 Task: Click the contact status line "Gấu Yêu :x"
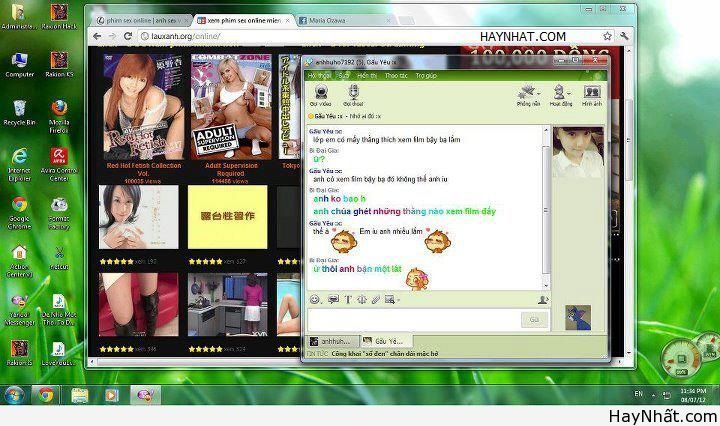coord(328,116)
